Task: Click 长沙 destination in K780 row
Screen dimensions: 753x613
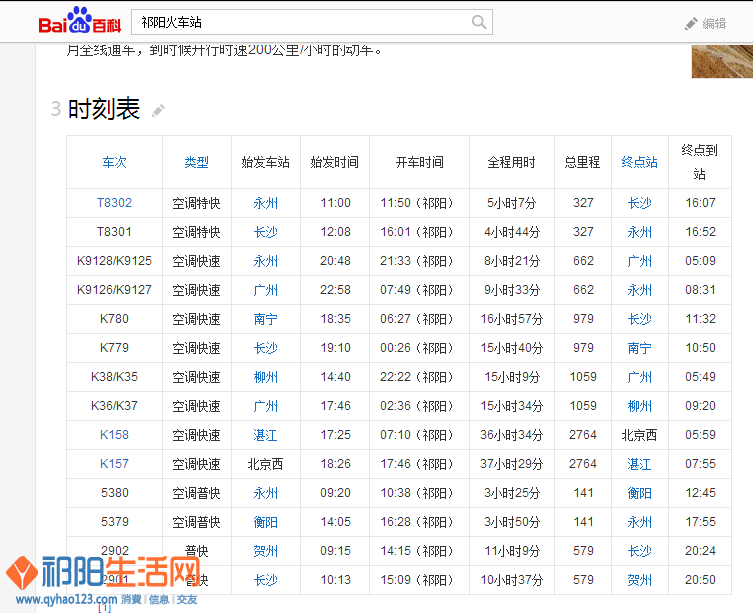Action: 640,319
